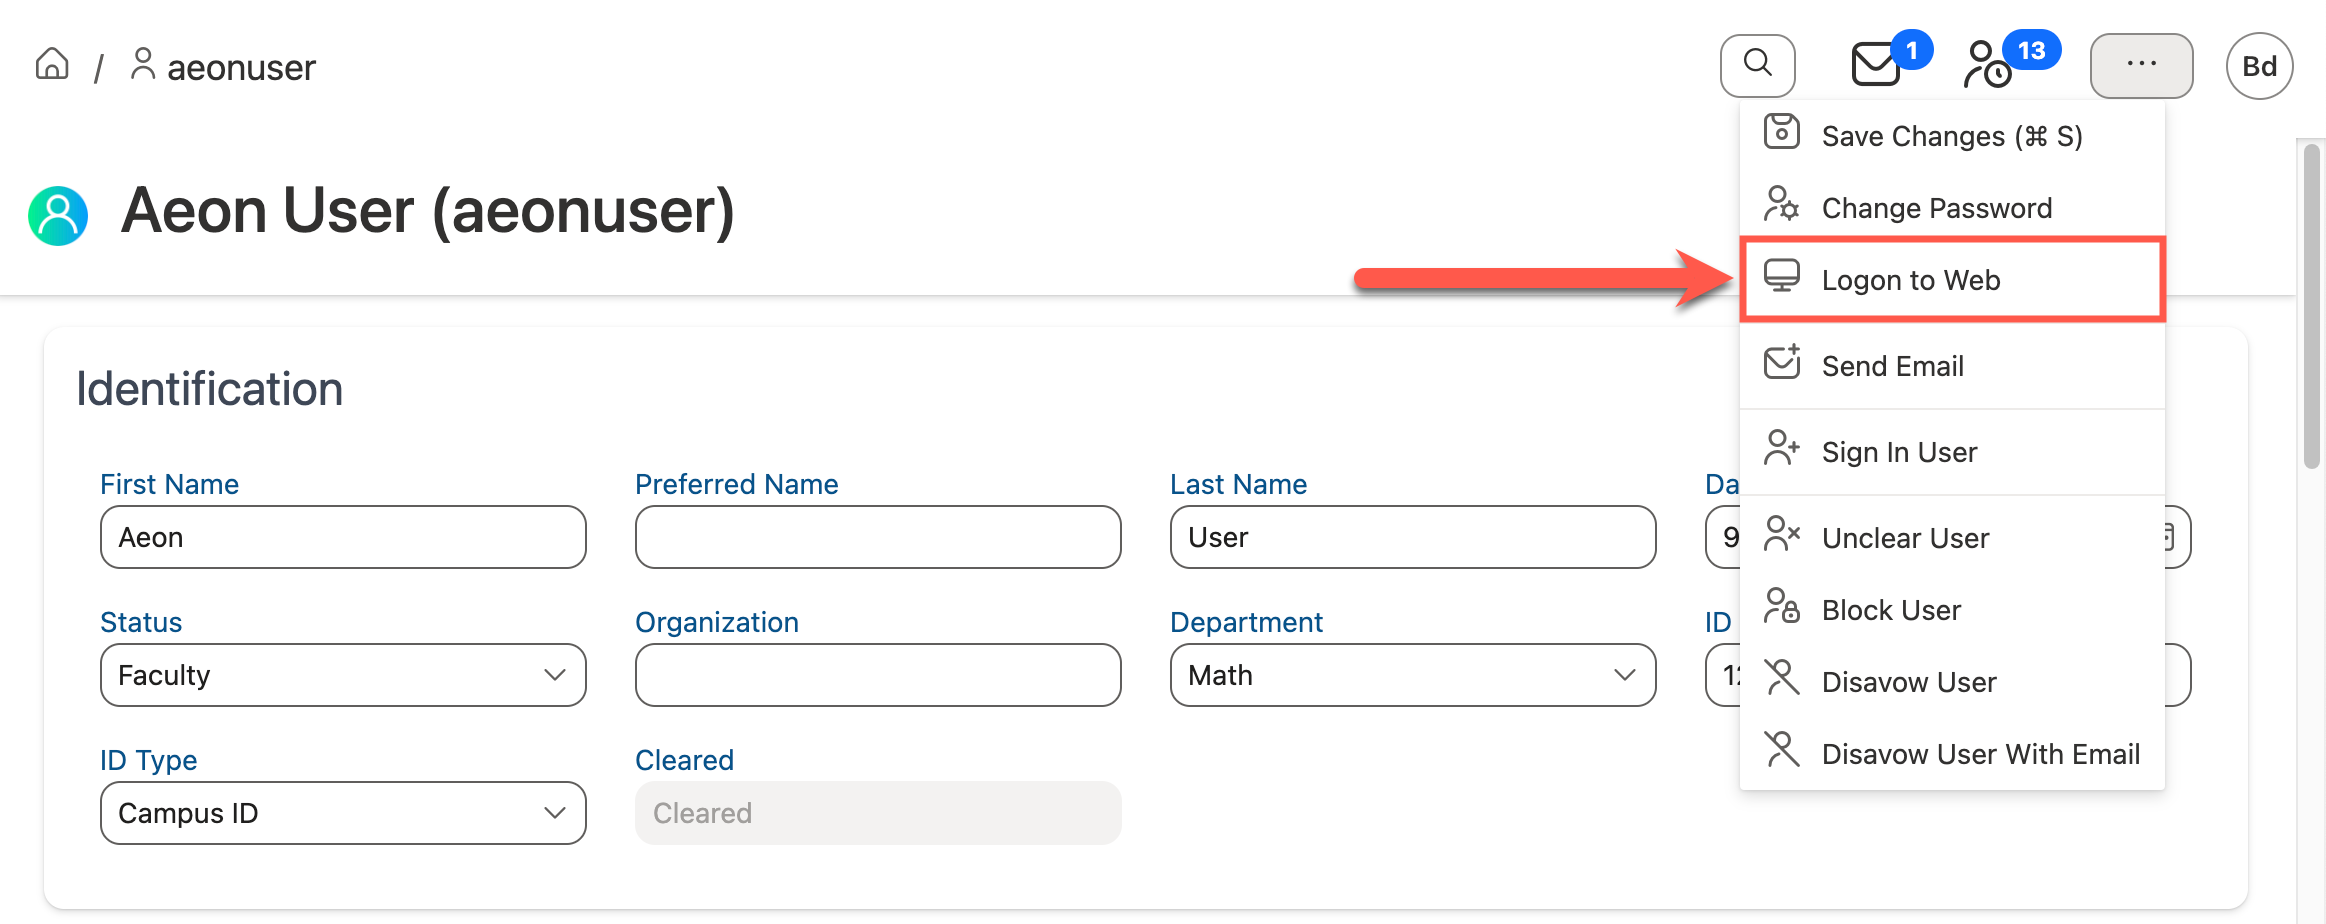Expand the ID Type dropdown
Screen dimensions: 2326x924
(342, 813)
